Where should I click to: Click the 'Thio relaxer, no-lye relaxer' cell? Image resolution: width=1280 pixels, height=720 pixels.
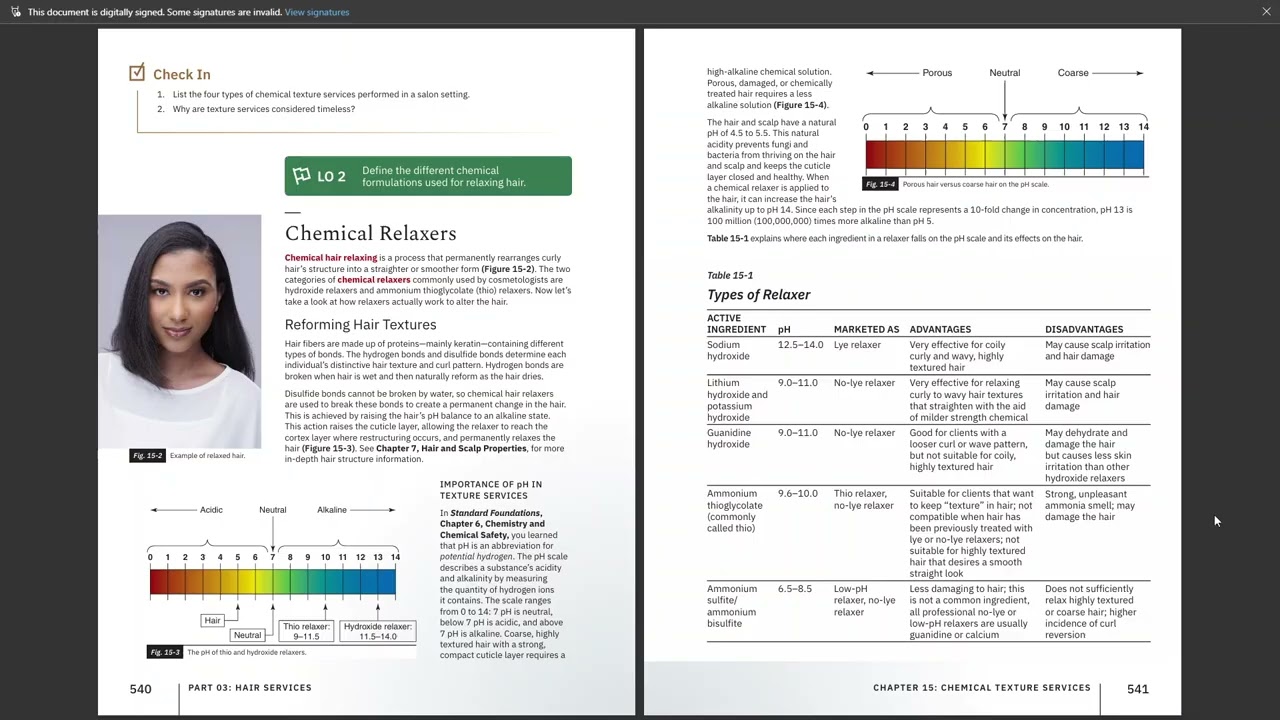tap(865, 500)
